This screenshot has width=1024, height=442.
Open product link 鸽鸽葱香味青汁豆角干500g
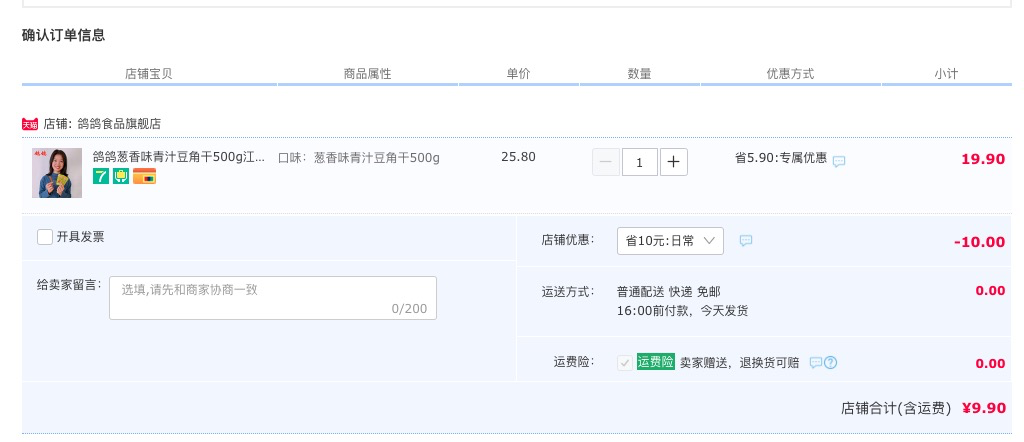[179, 157]
